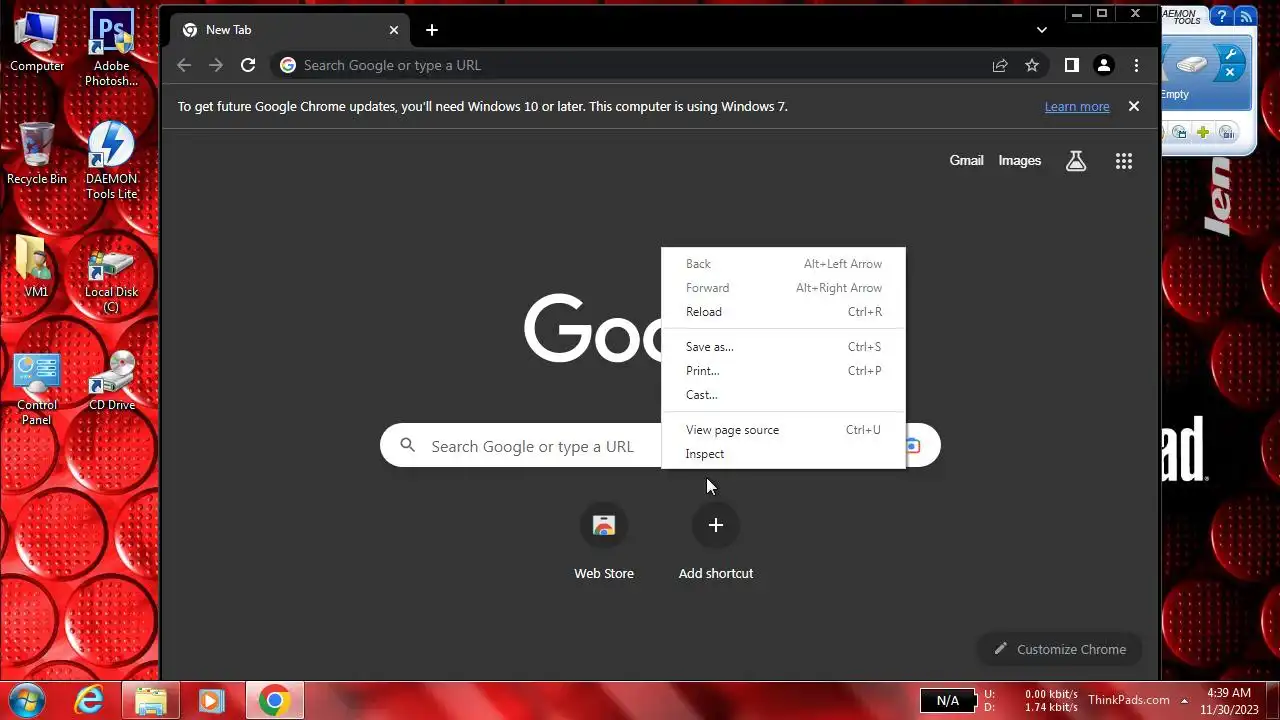1280x720 pixels.
Task: Click the green plus in DAEMON gadget
Action: (x=1203, y=132)
